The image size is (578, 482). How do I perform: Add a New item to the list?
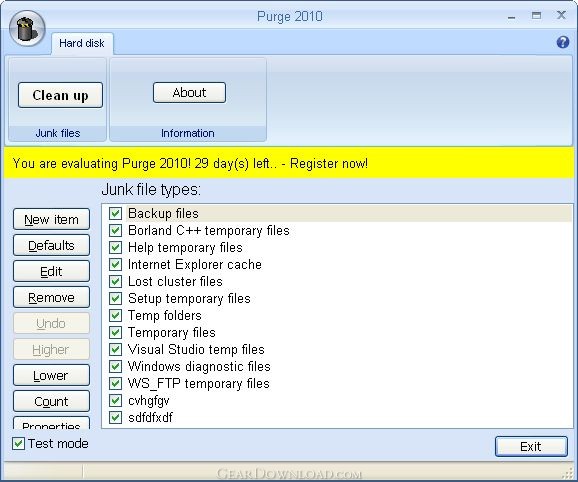point(51,220)
